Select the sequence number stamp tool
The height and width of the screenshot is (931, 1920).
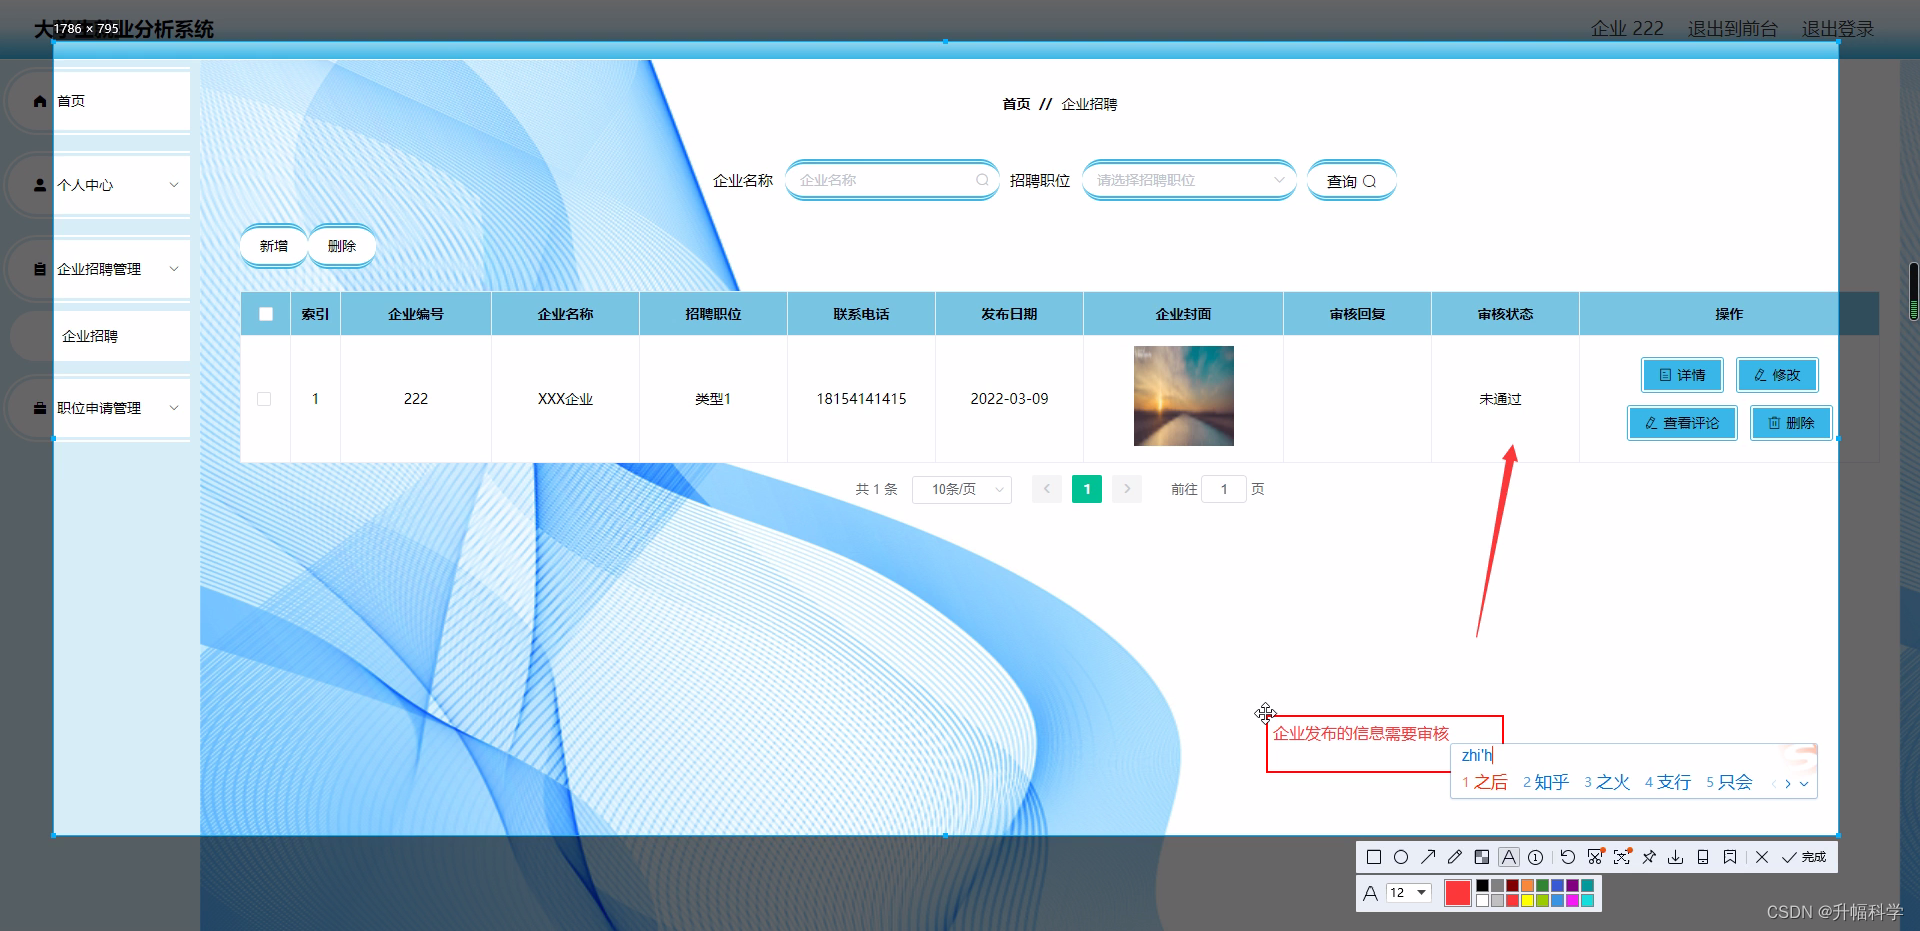click(1535, 857)
